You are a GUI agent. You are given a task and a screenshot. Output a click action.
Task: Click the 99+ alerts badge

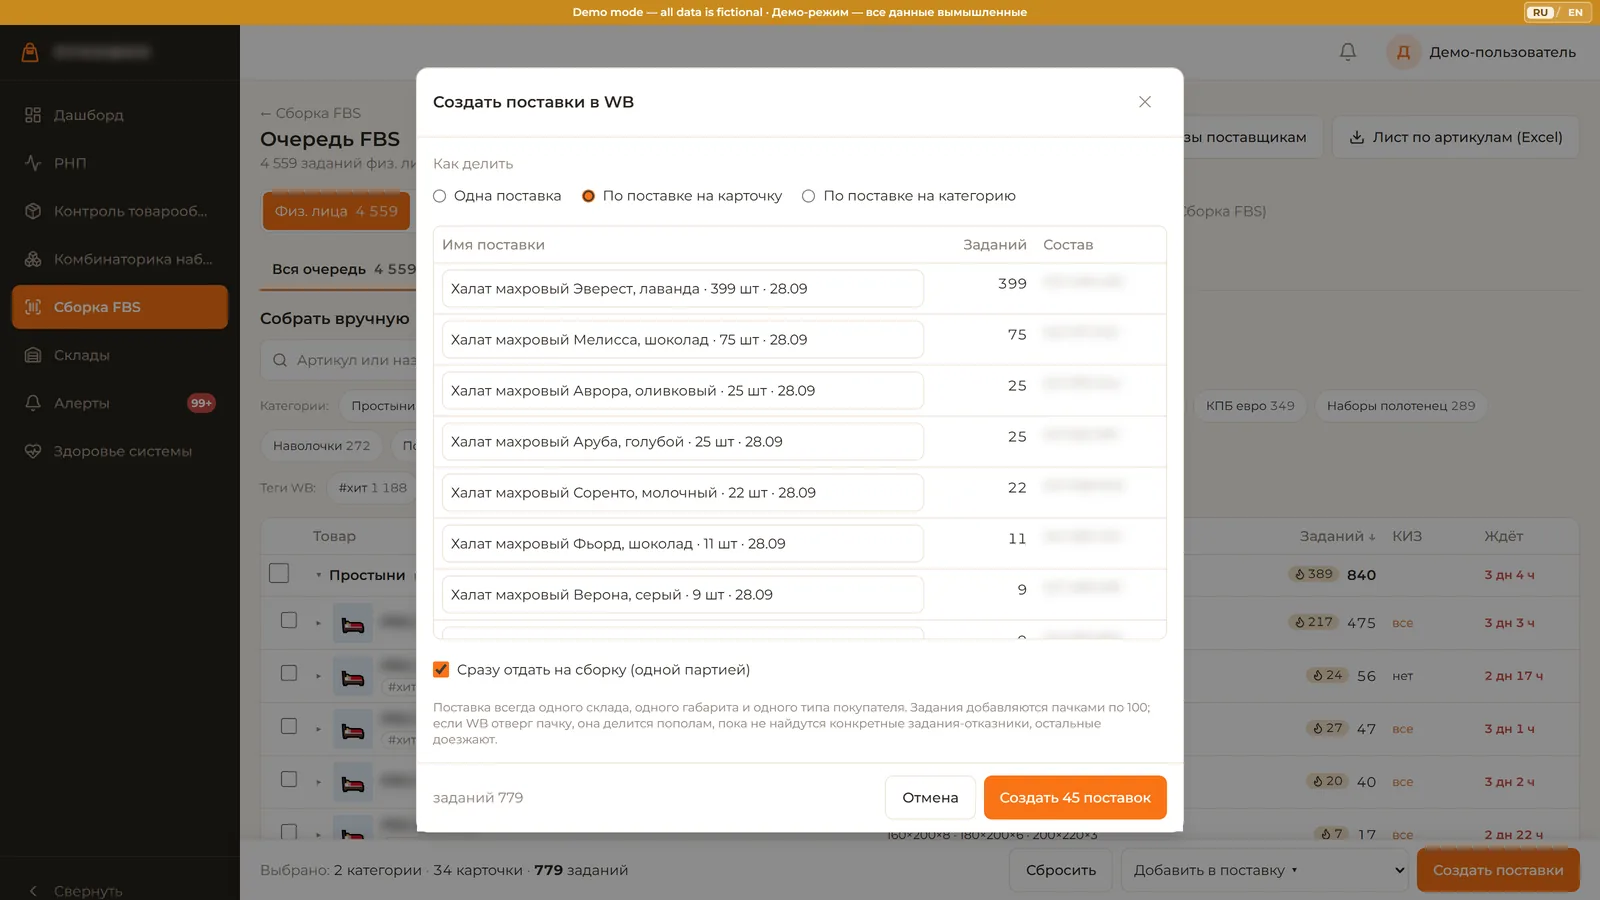coord(201,403)
